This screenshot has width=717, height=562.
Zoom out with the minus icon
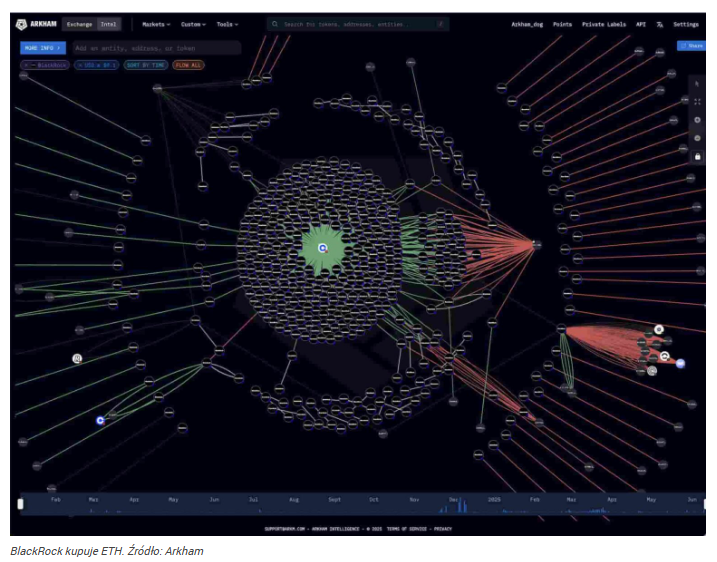click(697, 138)
